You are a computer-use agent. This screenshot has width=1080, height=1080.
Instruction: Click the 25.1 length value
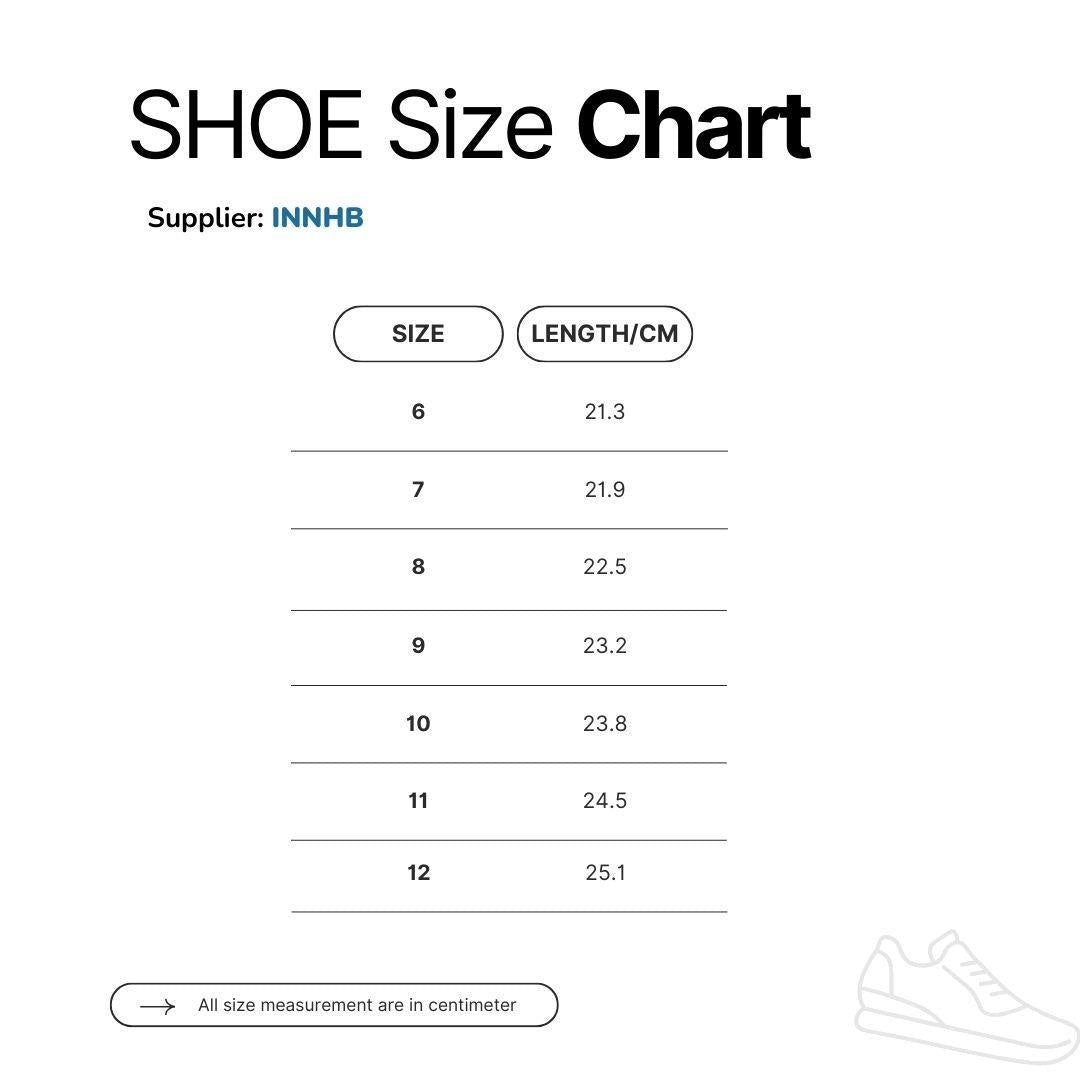pos(605,873)
